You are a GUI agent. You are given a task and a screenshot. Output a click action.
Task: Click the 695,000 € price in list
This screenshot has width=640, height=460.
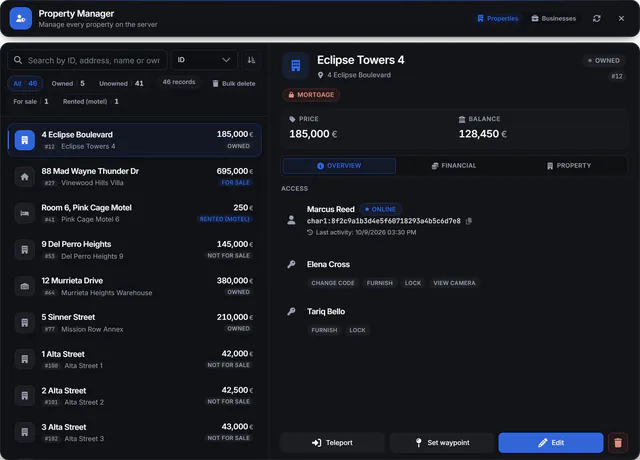235,171
